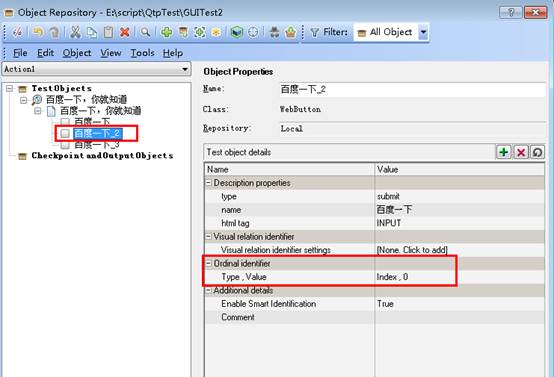
Task: Click the Filter funnel icon
Action: (x=314, y=33)
